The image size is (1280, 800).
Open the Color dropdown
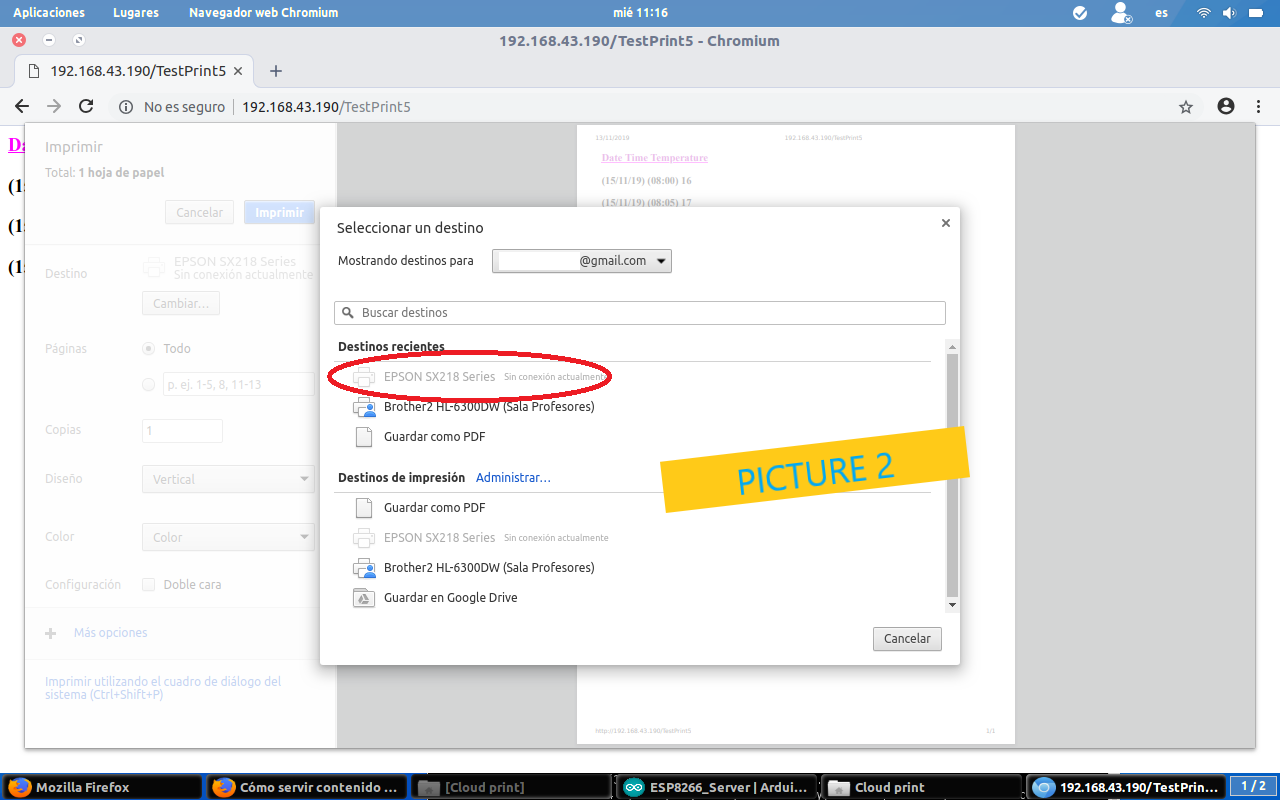228,537
